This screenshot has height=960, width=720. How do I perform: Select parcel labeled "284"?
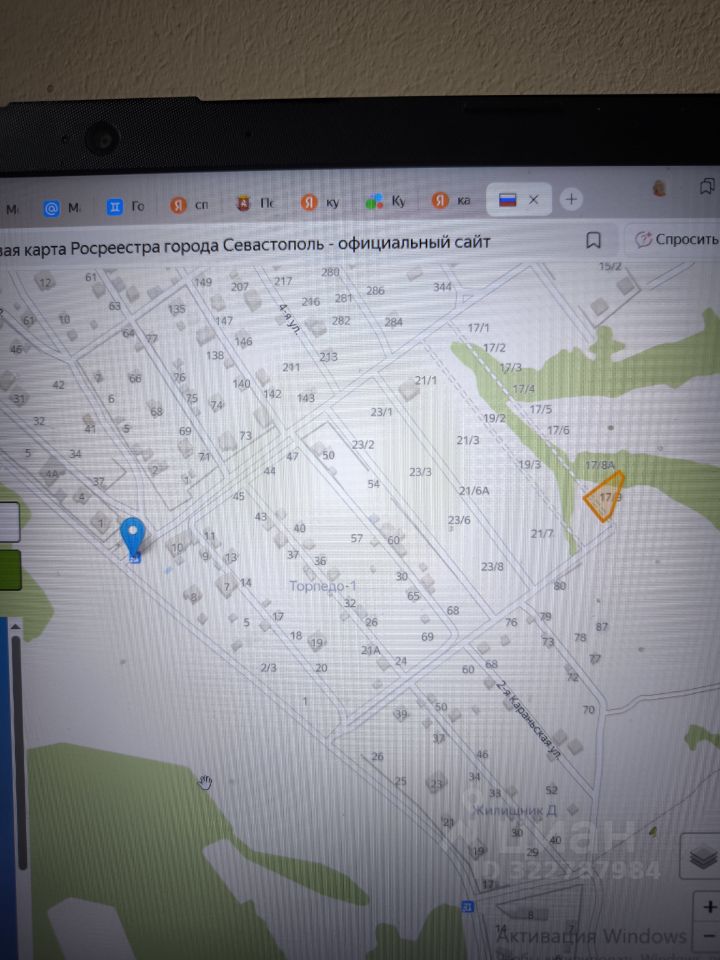[394, 321]
